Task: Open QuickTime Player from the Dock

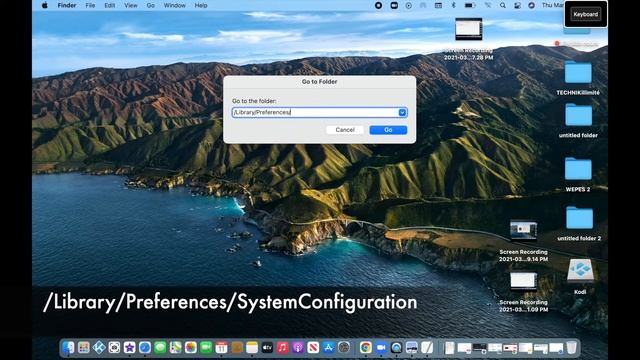Action: [x=396, y=347]
